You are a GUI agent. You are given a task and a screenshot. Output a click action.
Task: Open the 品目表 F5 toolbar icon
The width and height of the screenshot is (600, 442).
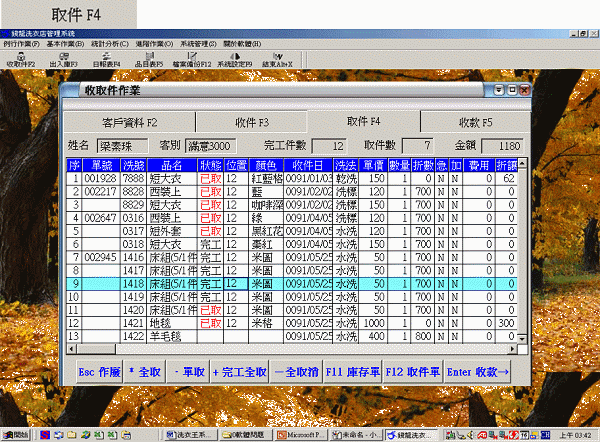click(147, 58)
